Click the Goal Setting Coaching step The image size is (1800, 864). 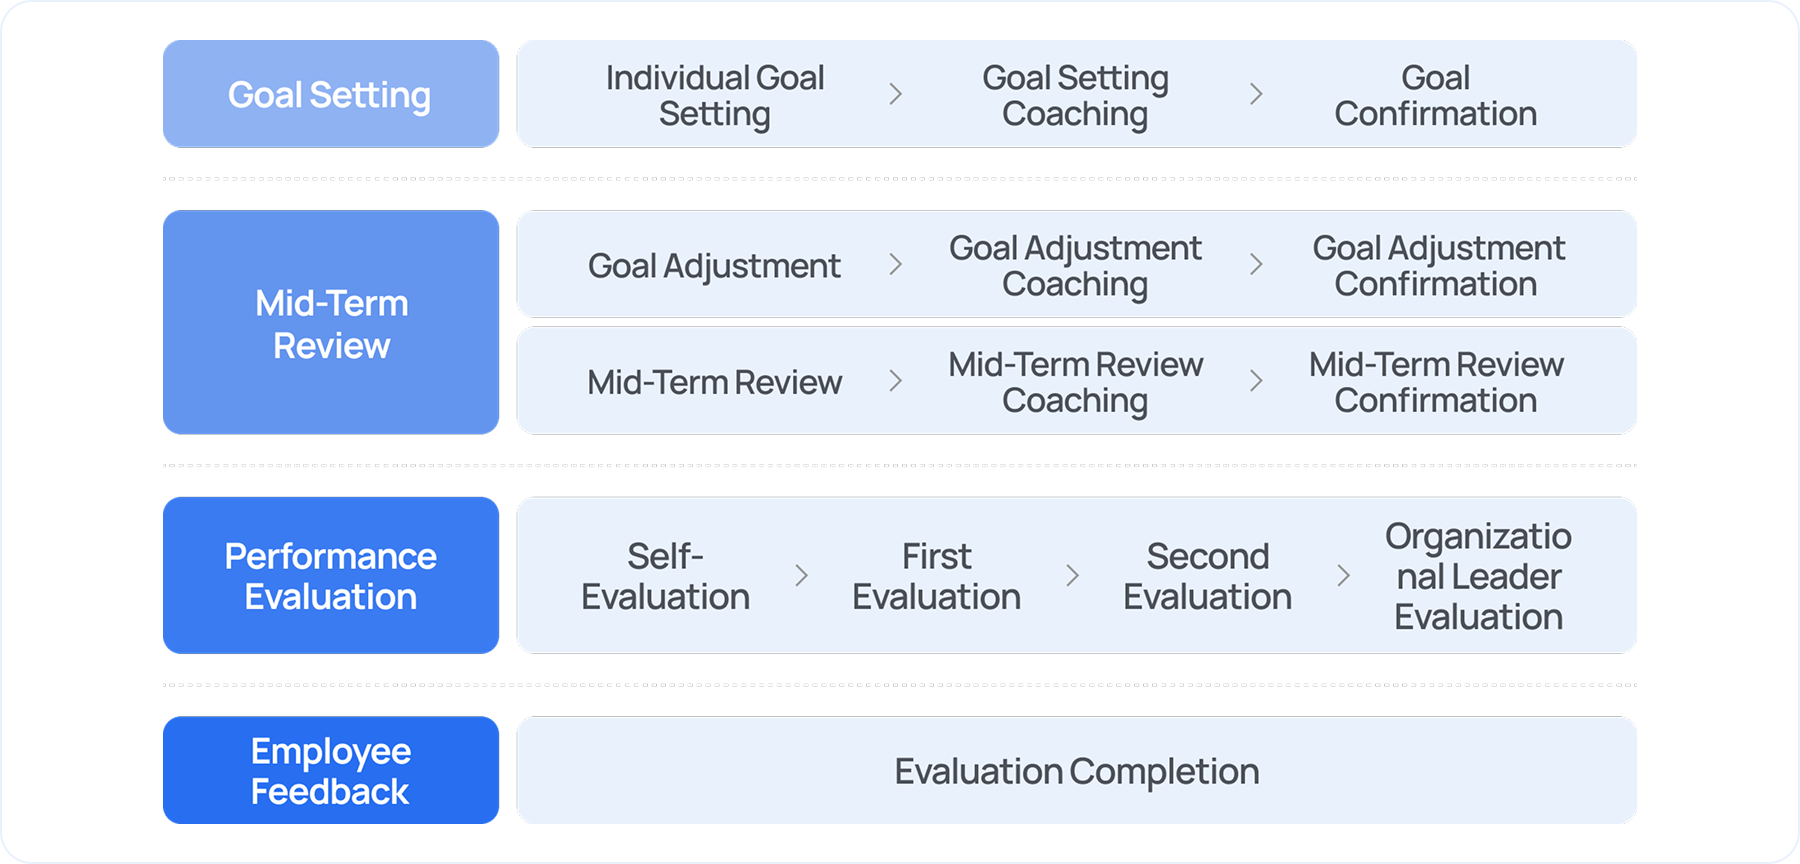click(x=1075, y=95)
